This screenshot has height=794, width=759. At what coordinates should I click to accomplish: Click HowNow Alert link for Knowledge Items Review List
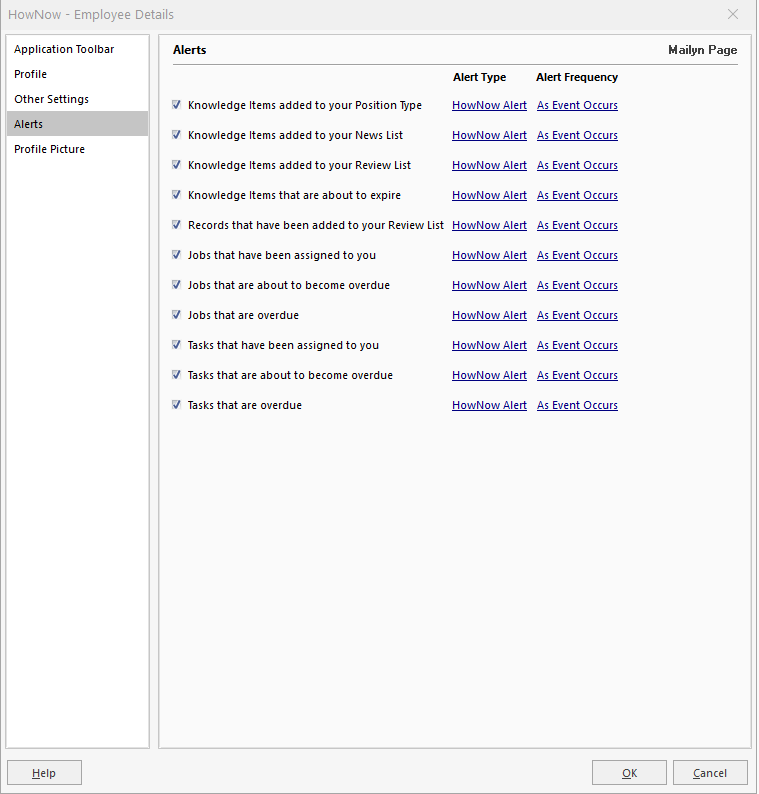(489, 165)
